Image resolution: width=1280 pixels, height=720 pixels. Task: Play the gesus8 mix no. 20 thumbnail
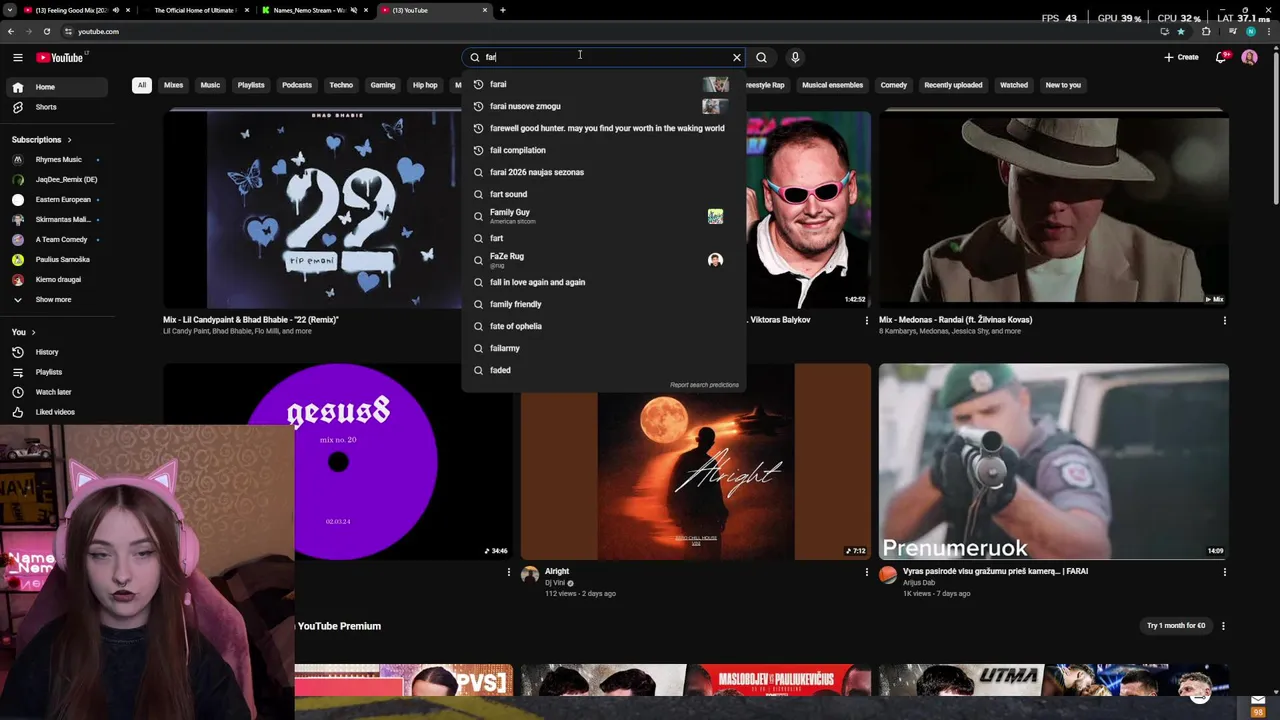[x=338, y=462]
